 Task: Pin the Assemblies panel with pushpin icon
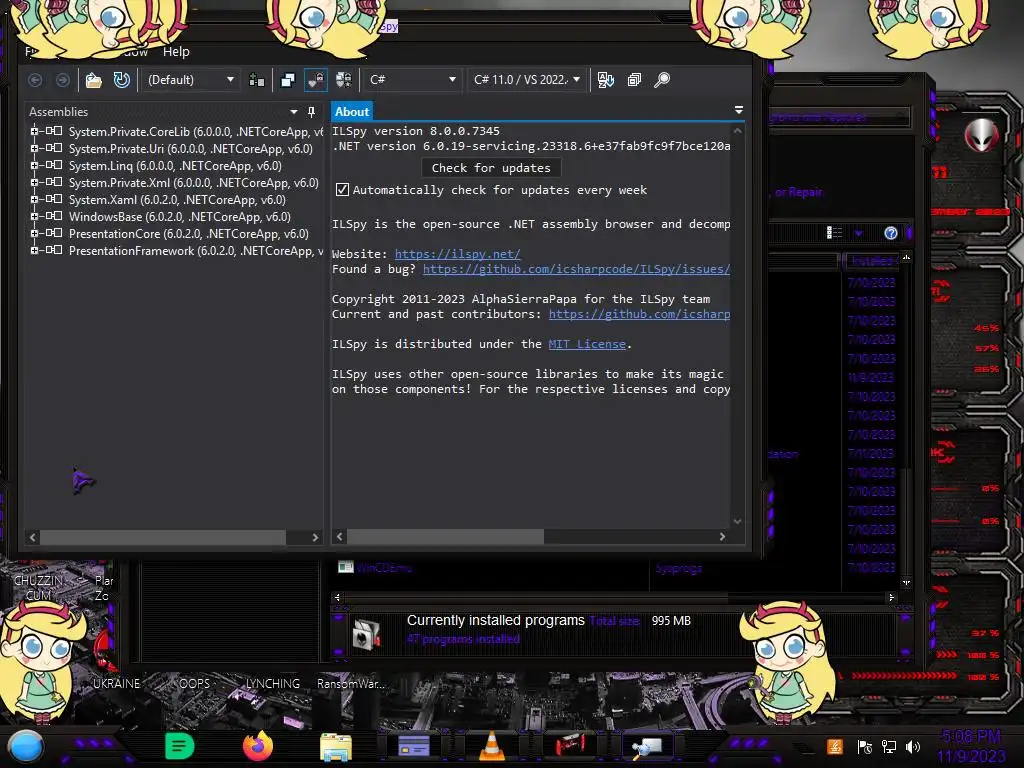pos(312,112)
